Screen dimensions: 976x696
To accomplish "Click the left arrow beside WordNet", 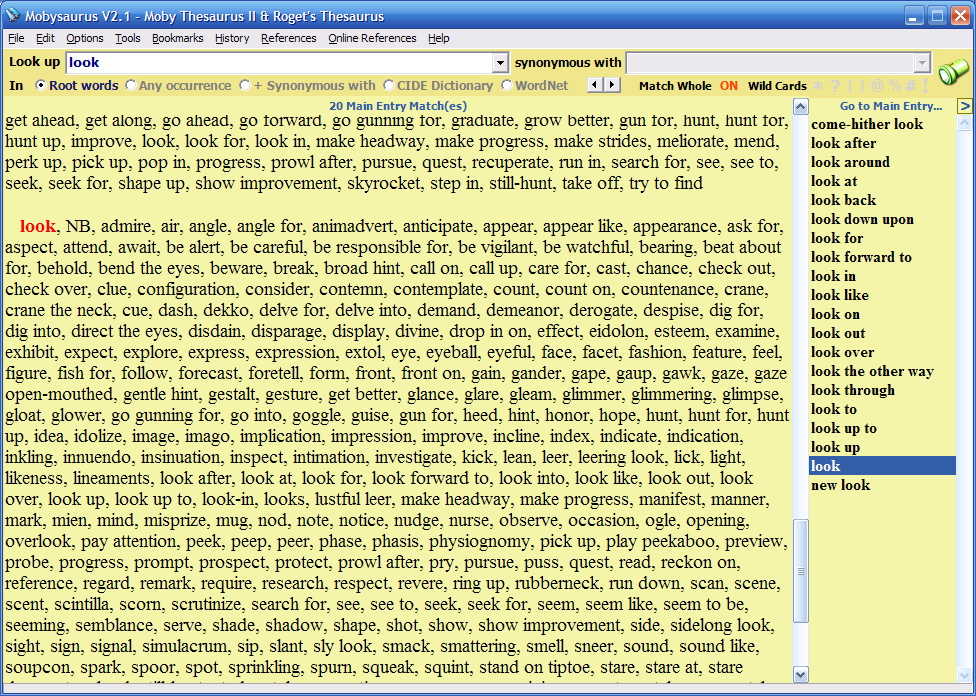I will coord(596,85).
